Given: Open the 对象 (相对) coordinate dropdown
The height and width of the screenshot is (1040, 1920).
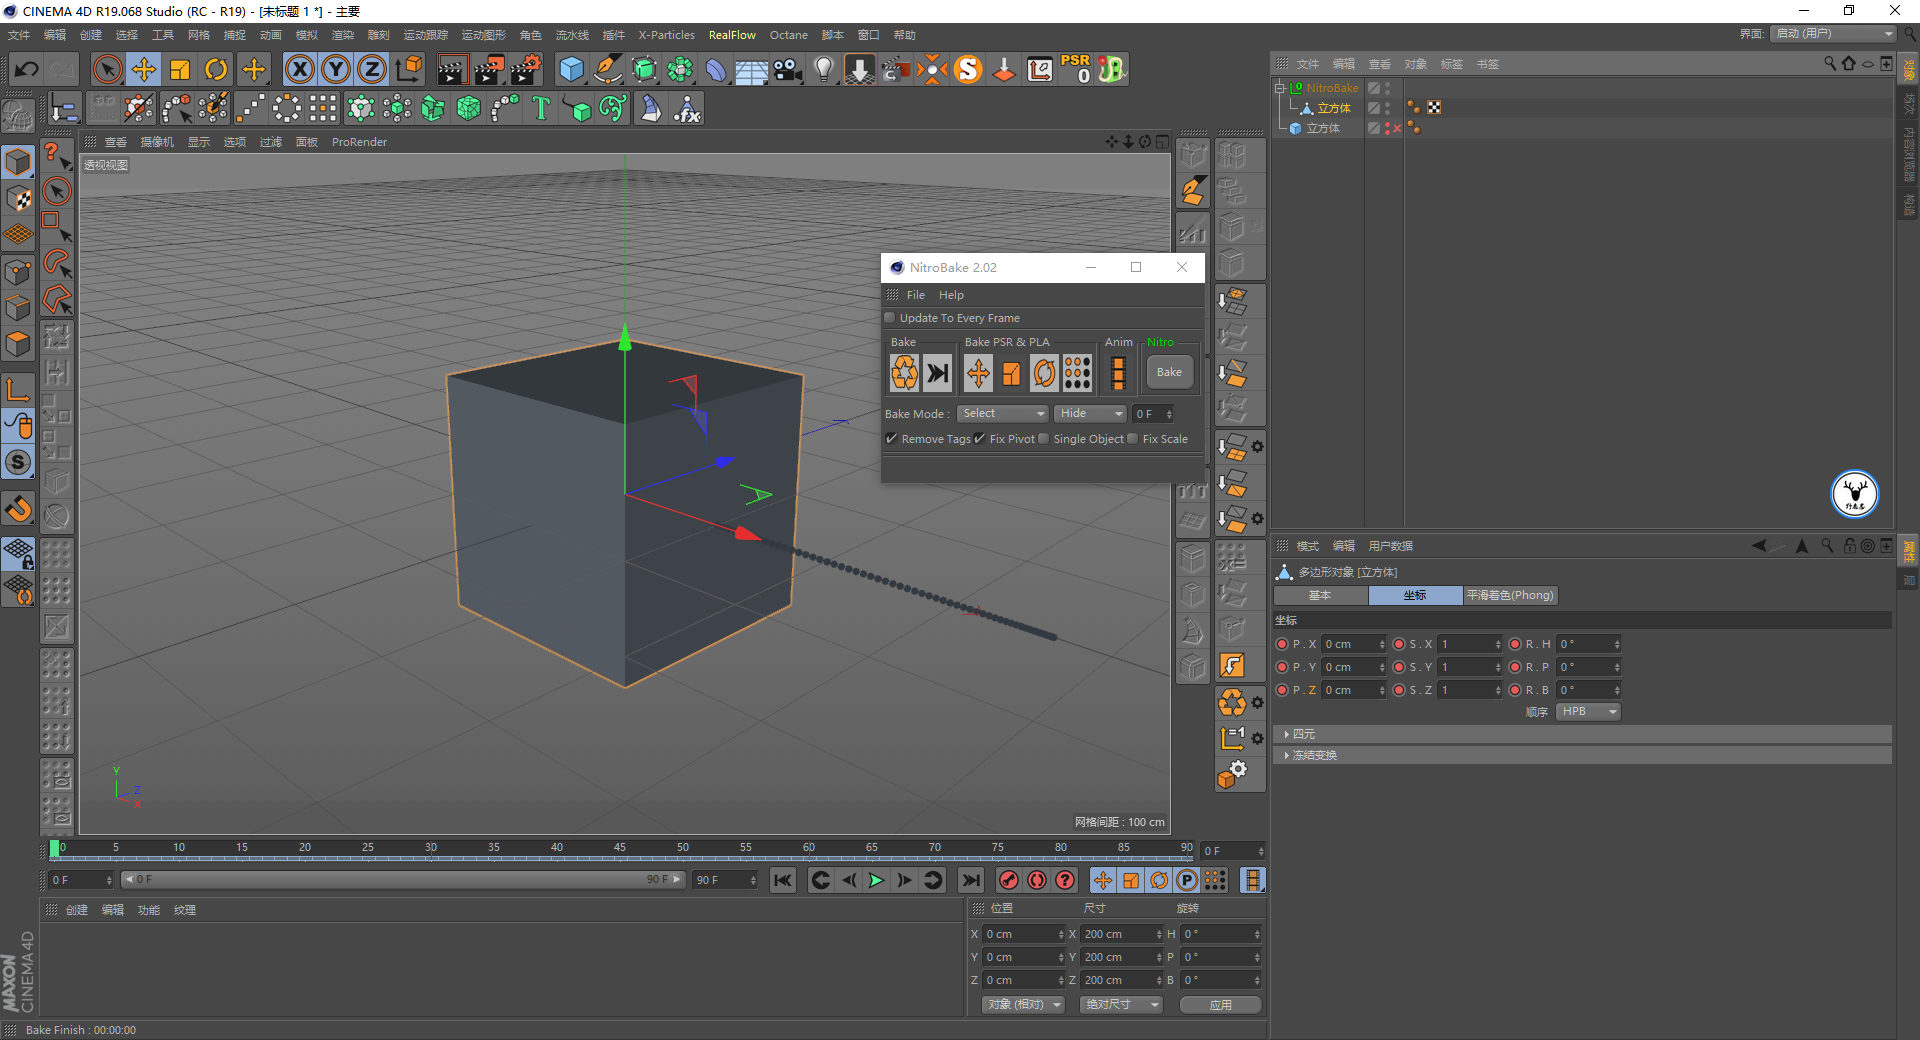Looking at the screenshot, I should click(x=1023, y=1004).
